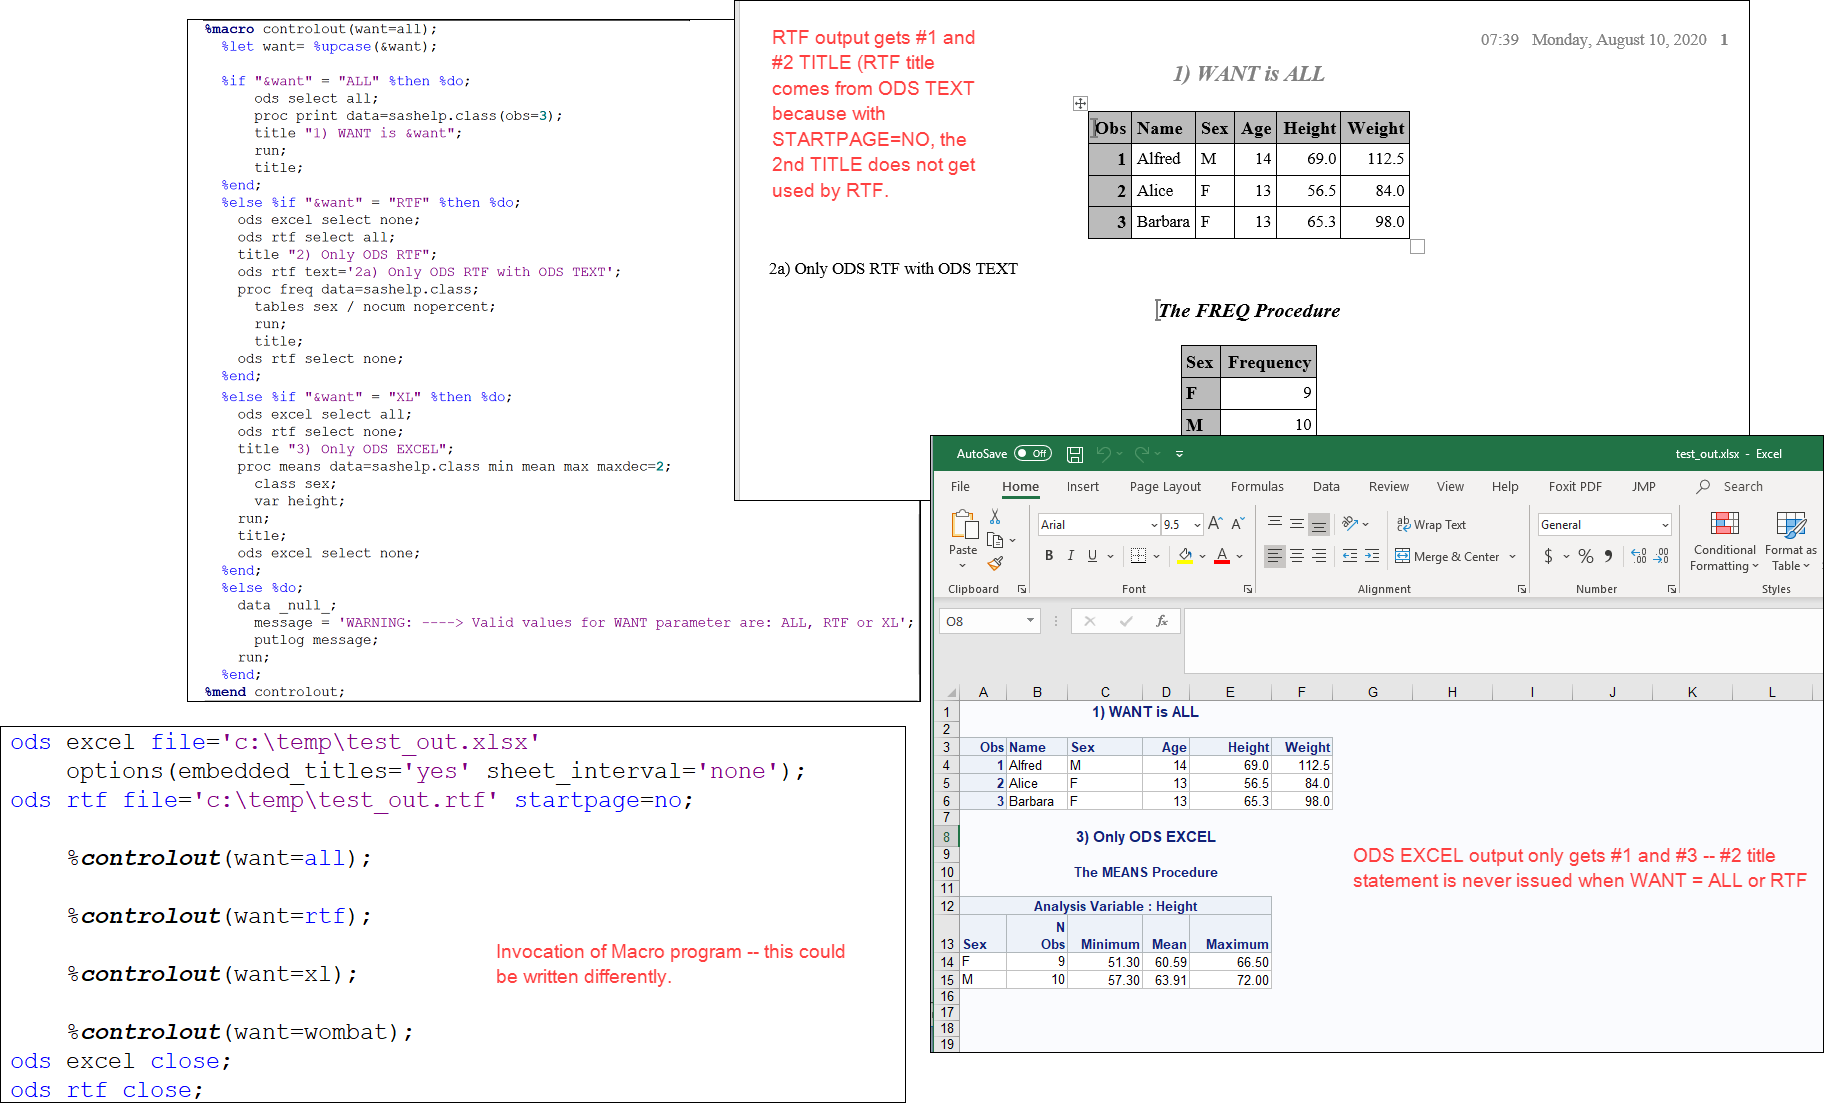Click the Center align icon

(1297, 556)
